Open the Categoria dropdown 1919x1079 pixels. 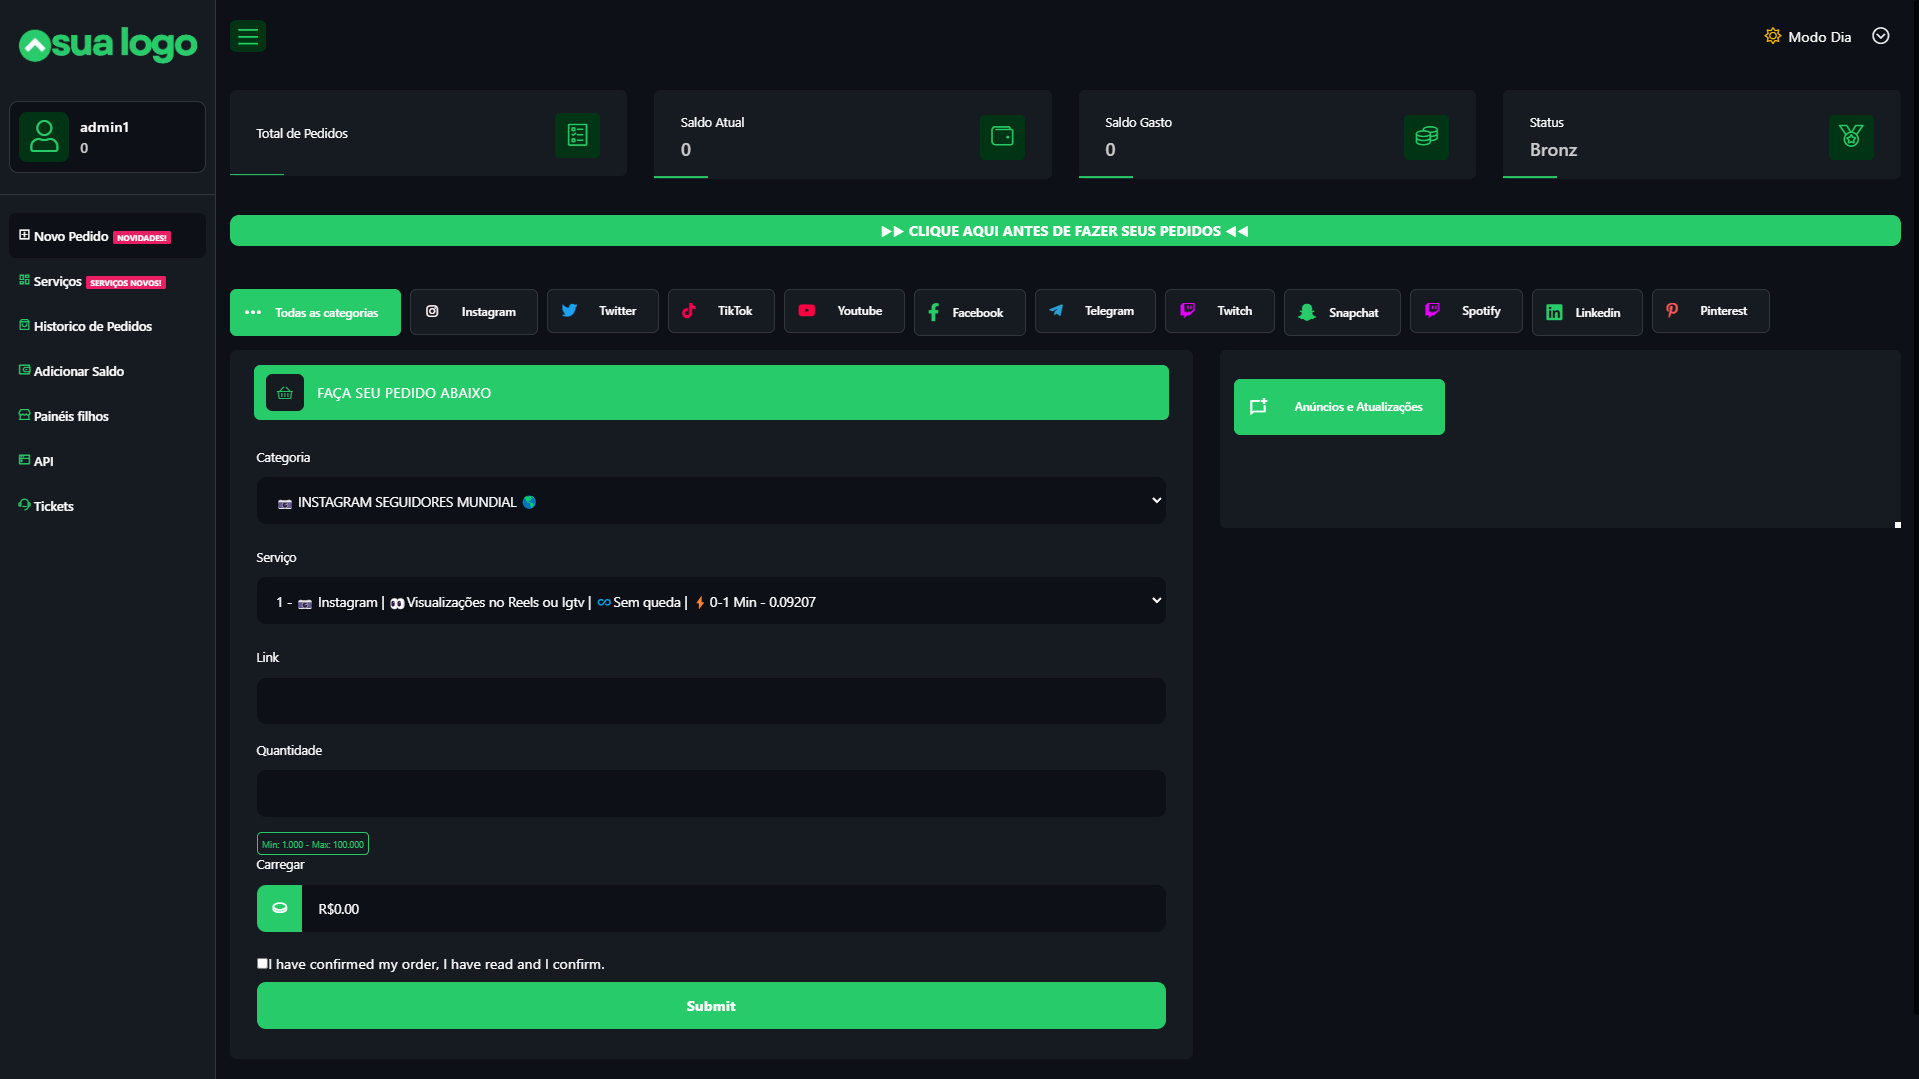point(710,500)
